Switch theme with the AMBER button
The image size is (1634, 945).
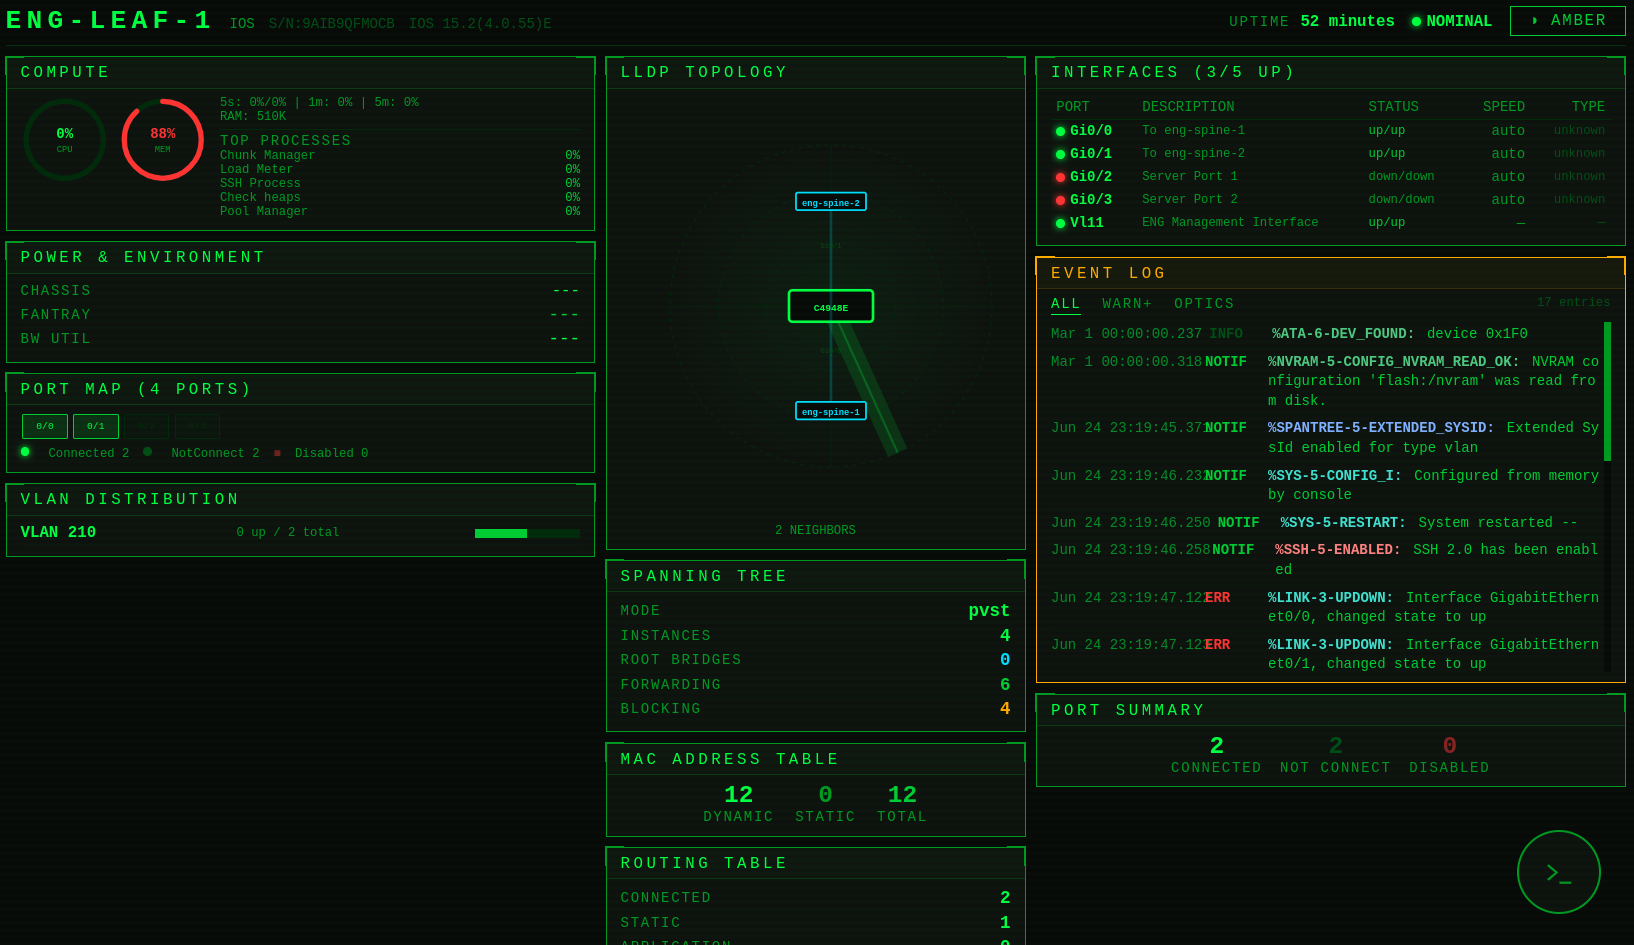(1567, 21)
